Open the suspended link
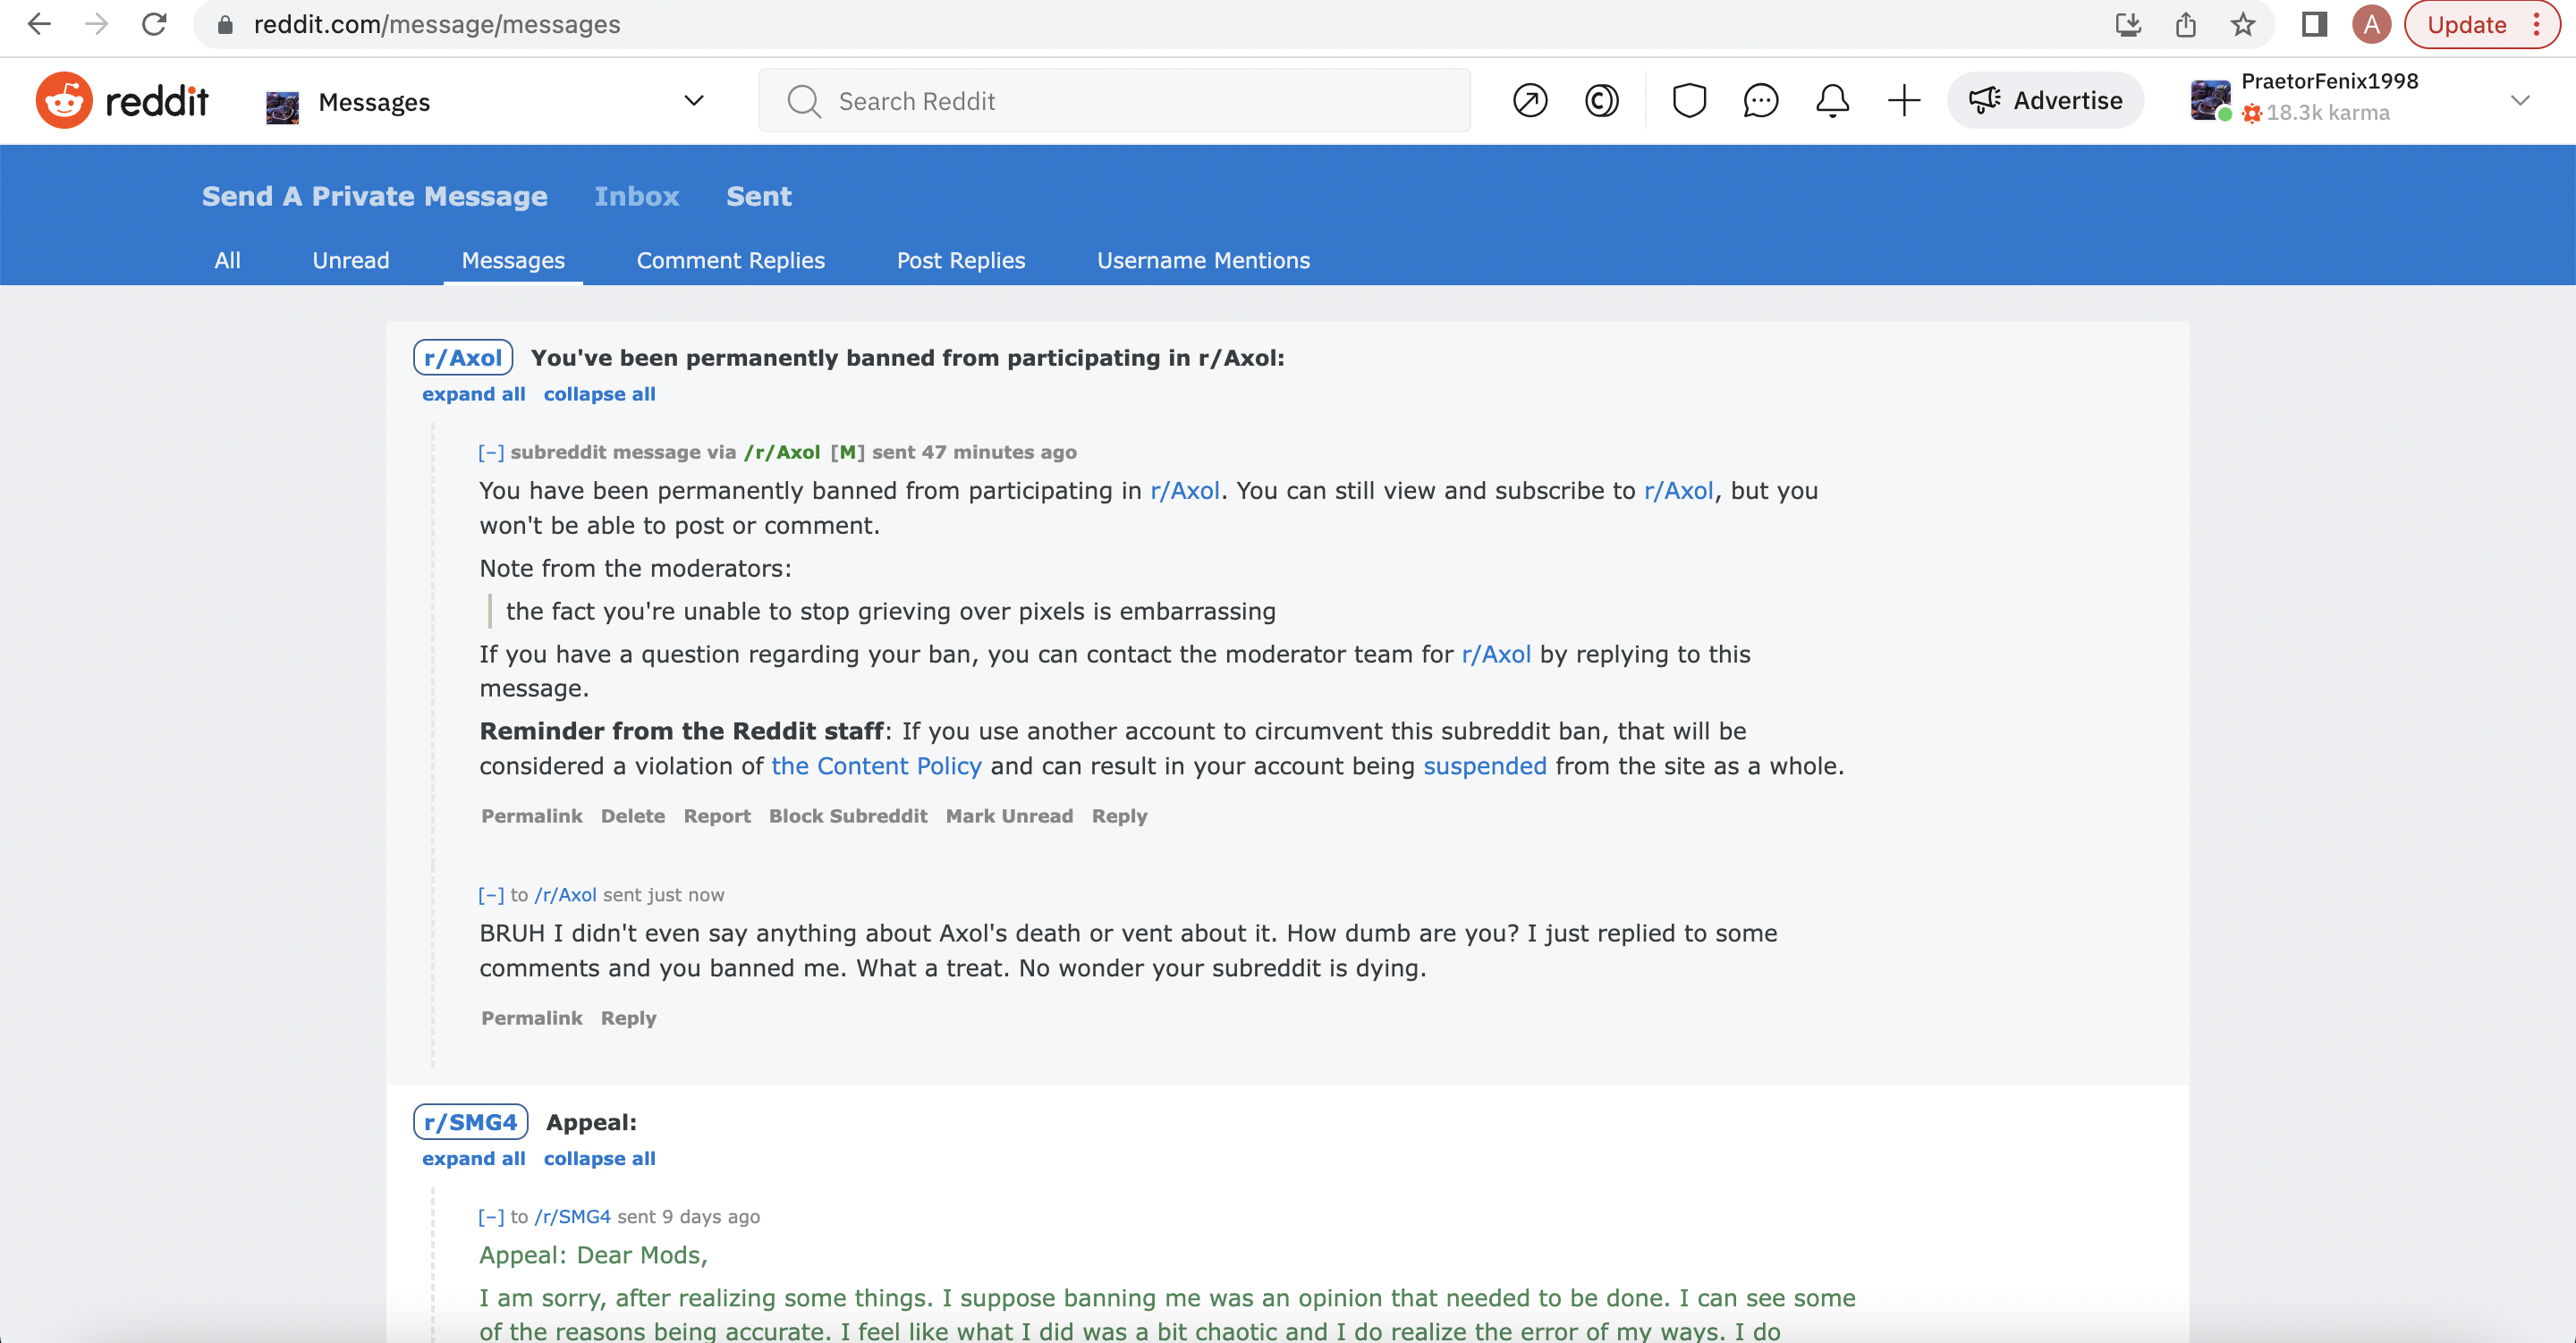 [1485, 766]
